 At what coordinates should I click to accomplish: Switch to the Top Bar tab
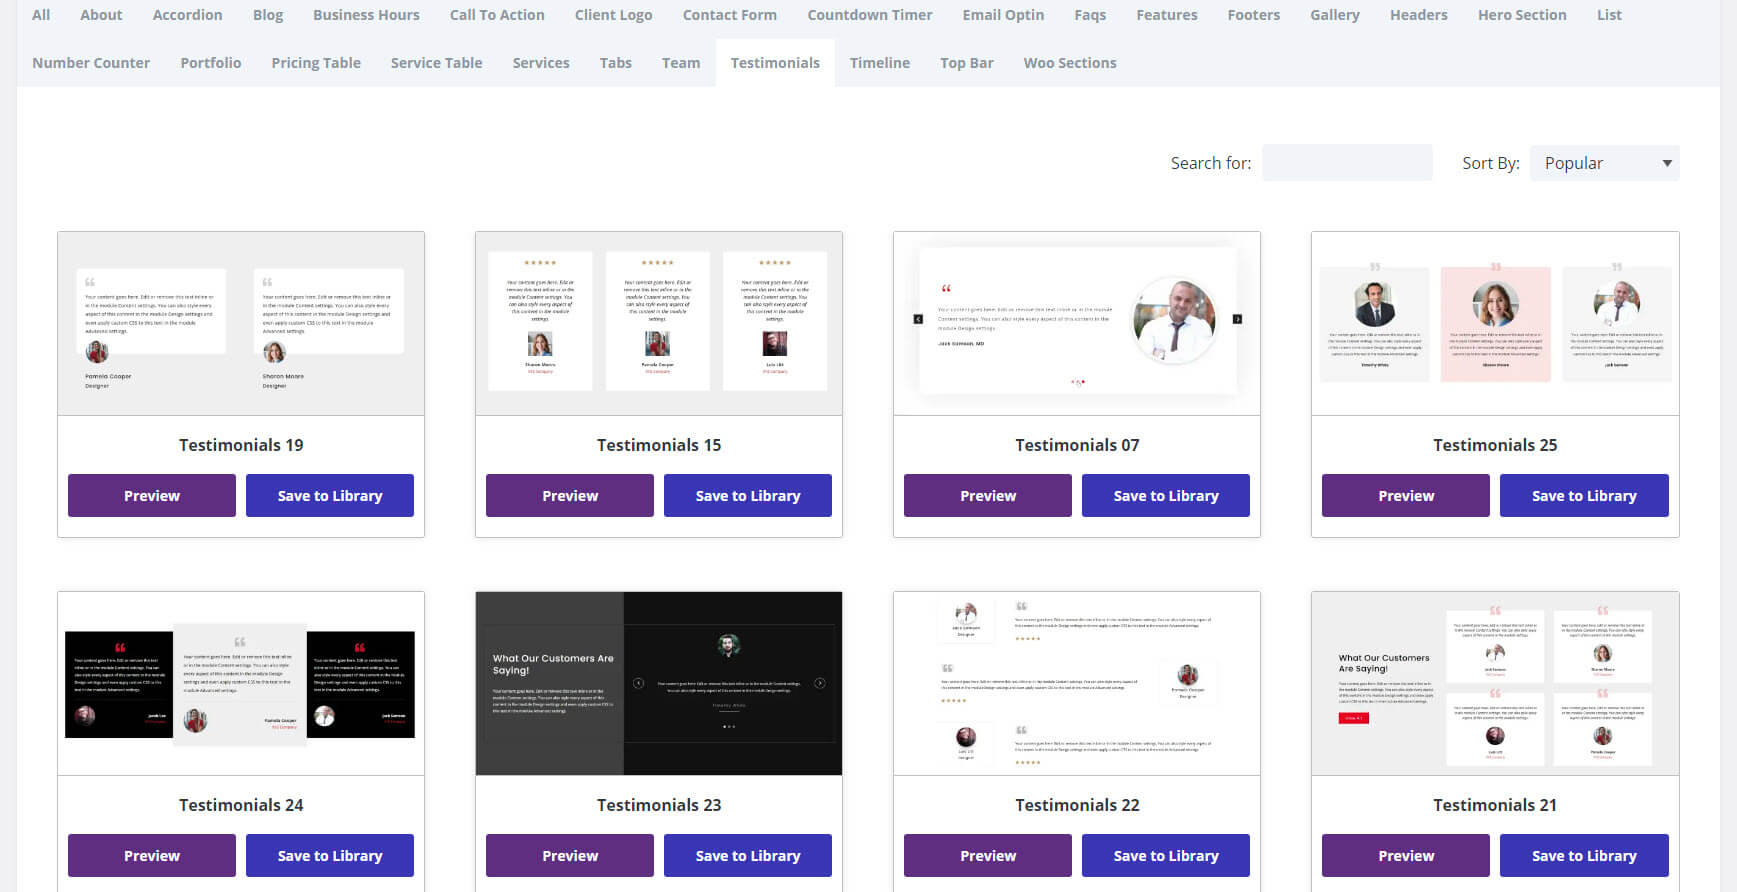point(967,63)
